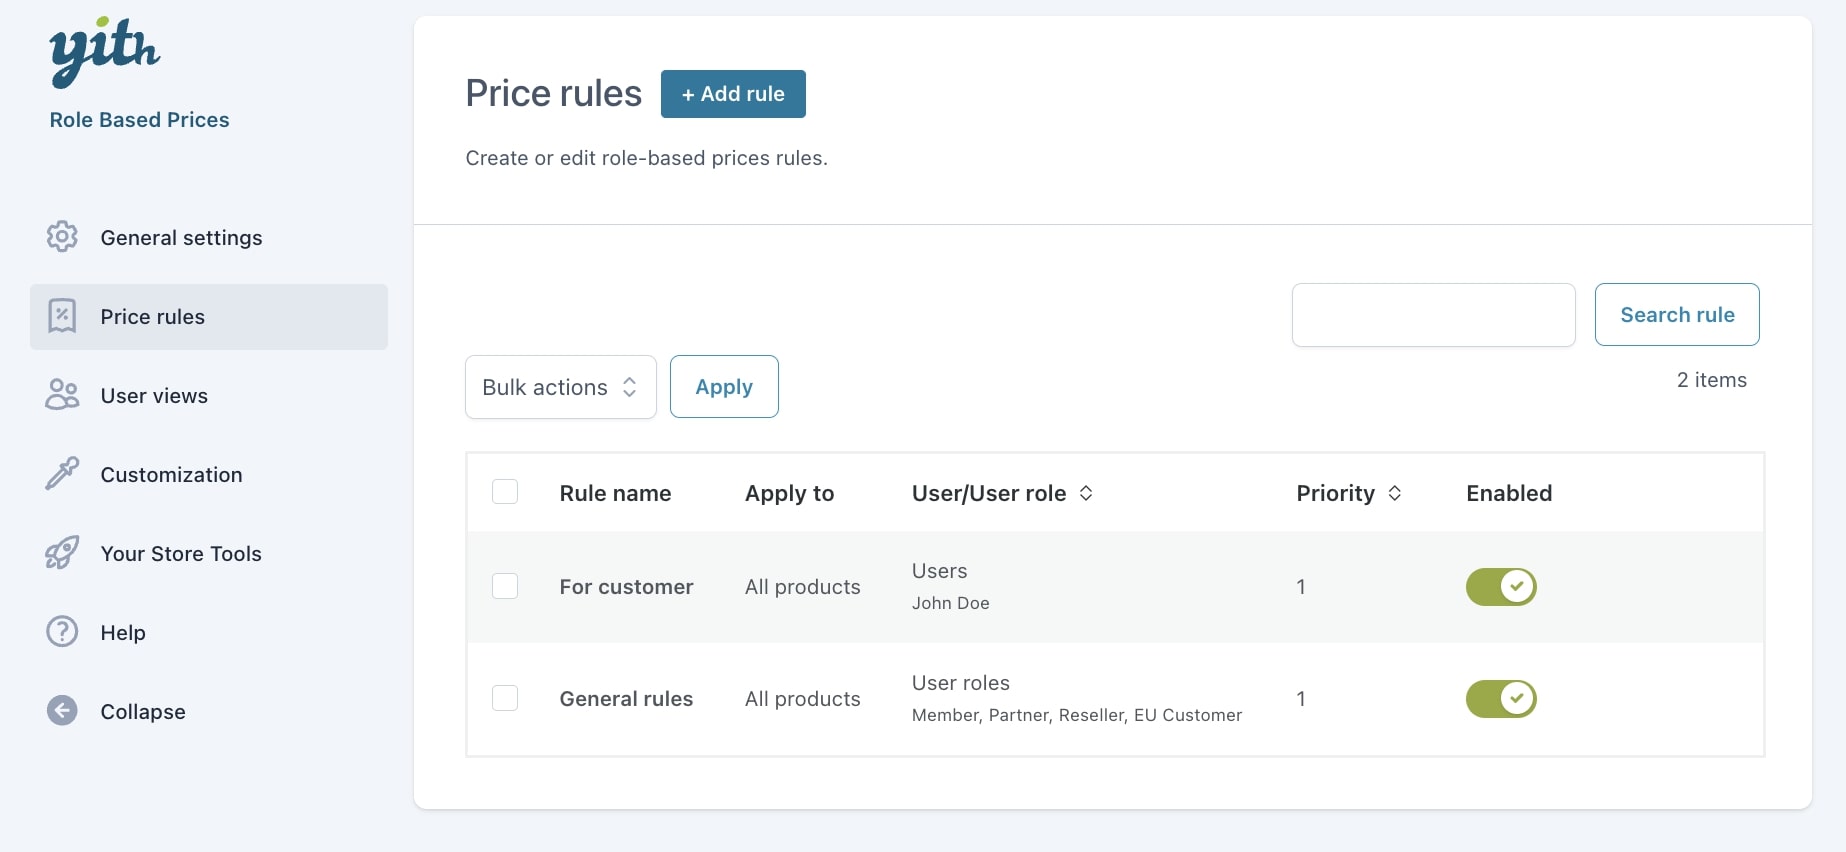Screen dimensions: 1846x852
Task: Click the Help question mark icon
Action: (x=62, y=632)
